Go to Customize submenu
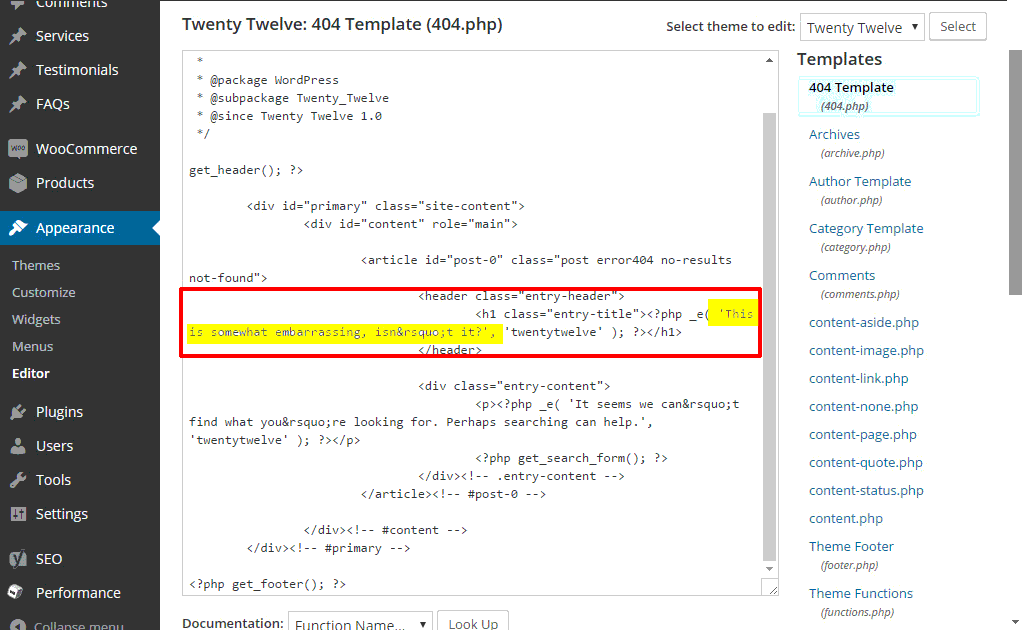Screen dimensions: 1024x630 [44, 292]
